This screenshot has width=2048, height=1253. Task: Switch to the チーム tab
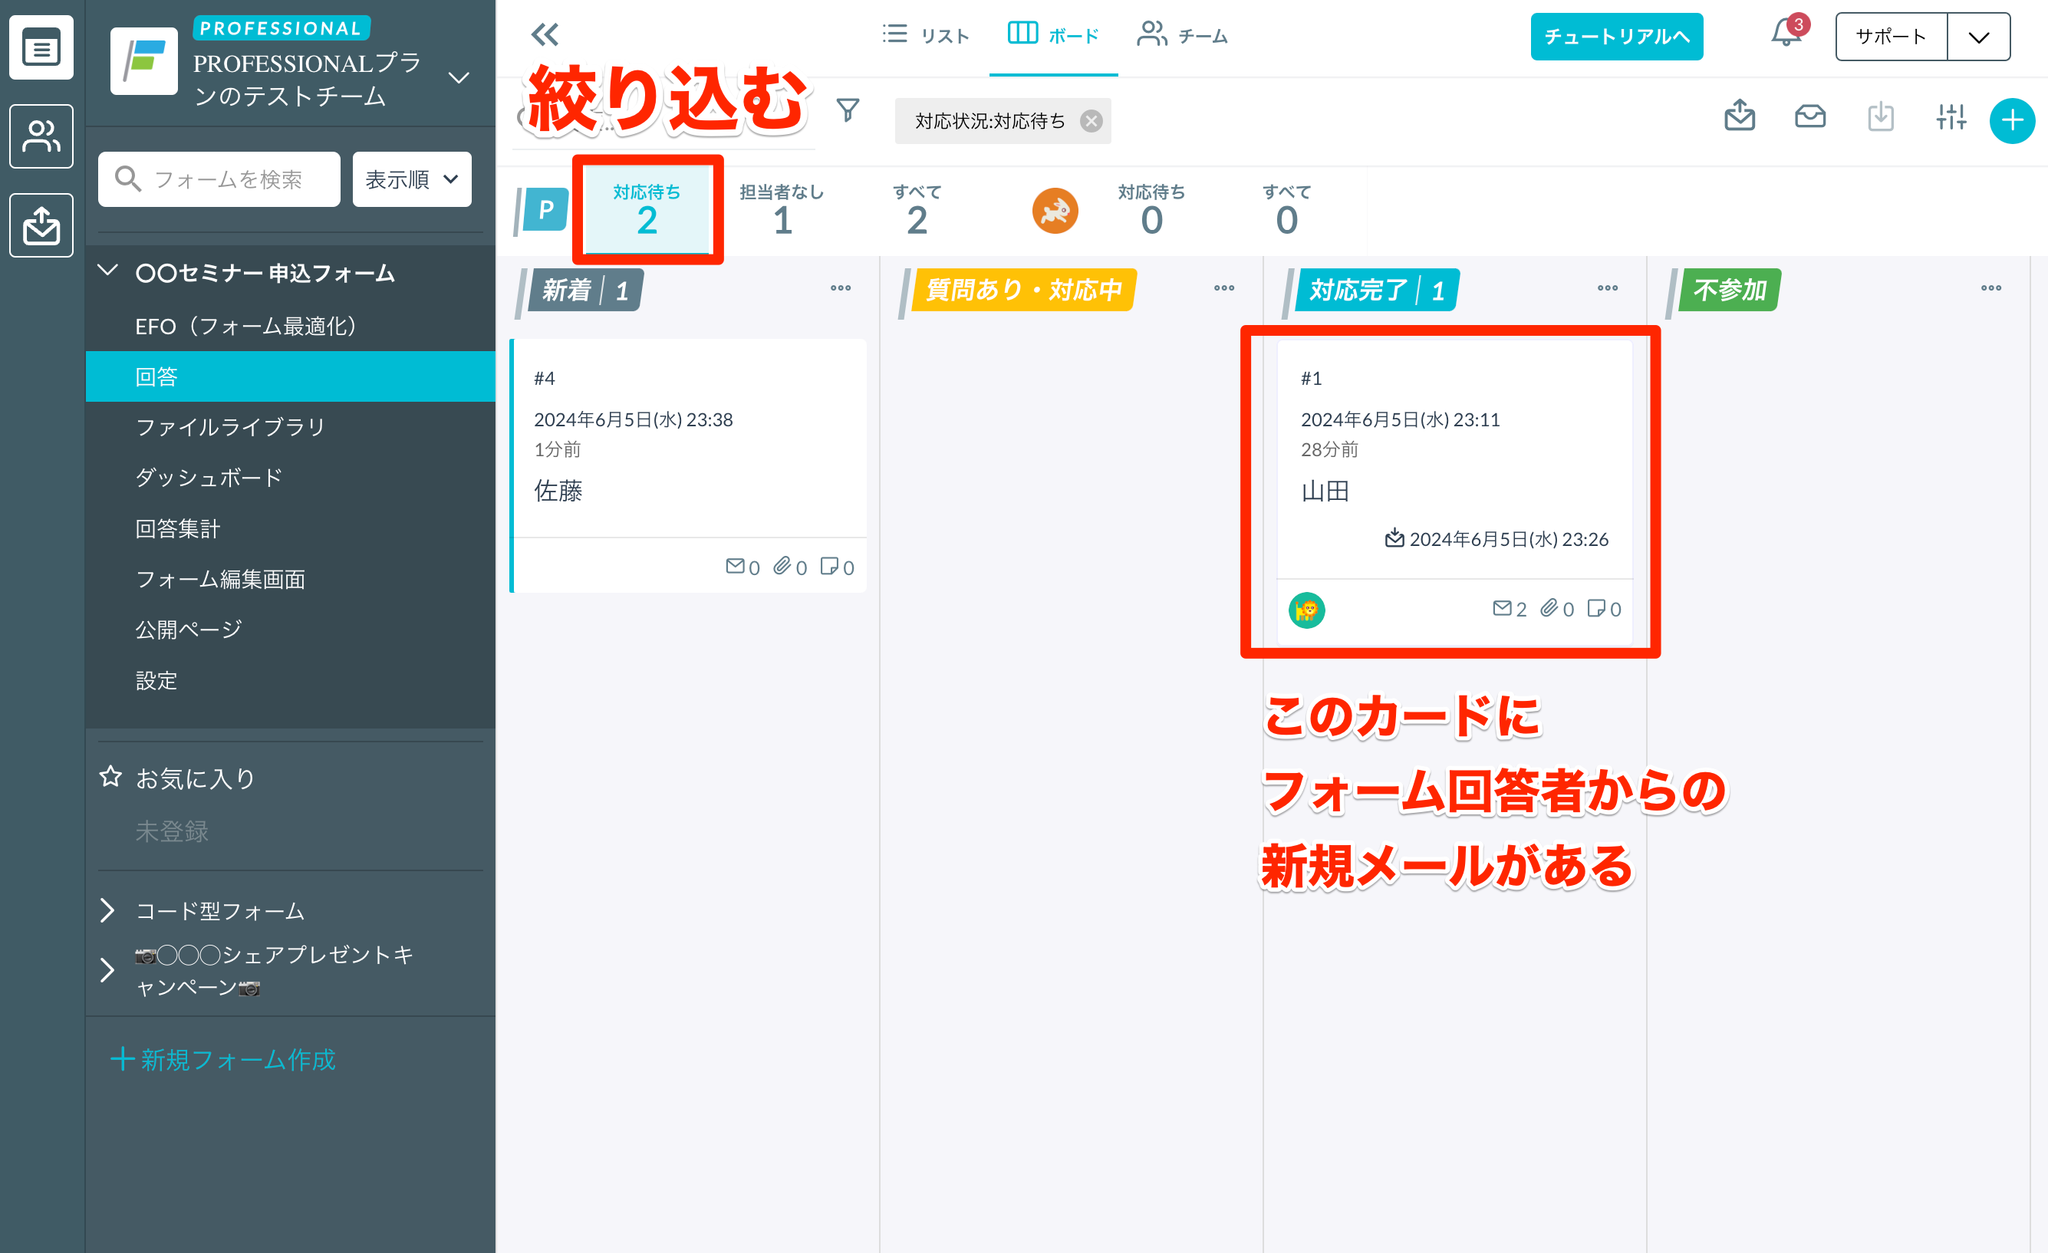(x=1182, y=36)
